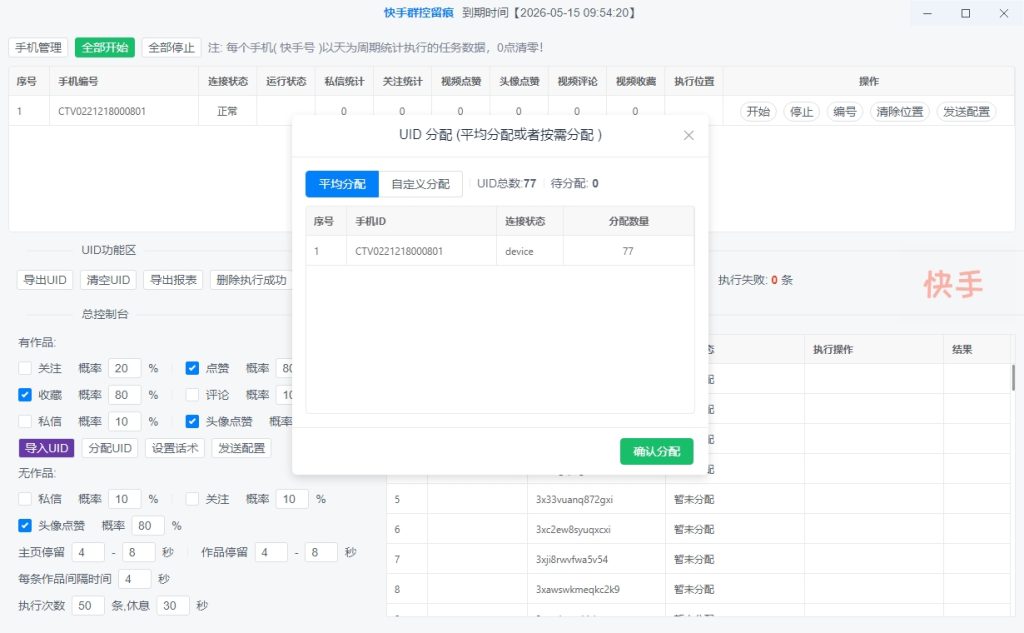This screenshot has width=1024, height=633.
Task: Click the 全部开始 start-all button
Action: pos(105,47)
